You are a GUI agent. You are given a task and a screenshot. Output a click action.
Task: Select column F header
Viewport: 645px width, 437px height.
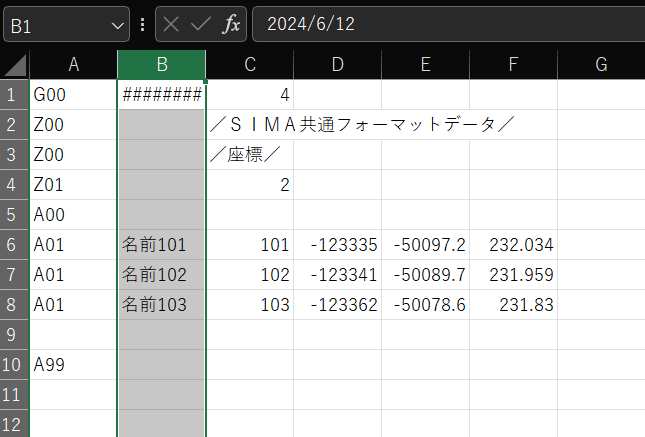coord(513,65)
